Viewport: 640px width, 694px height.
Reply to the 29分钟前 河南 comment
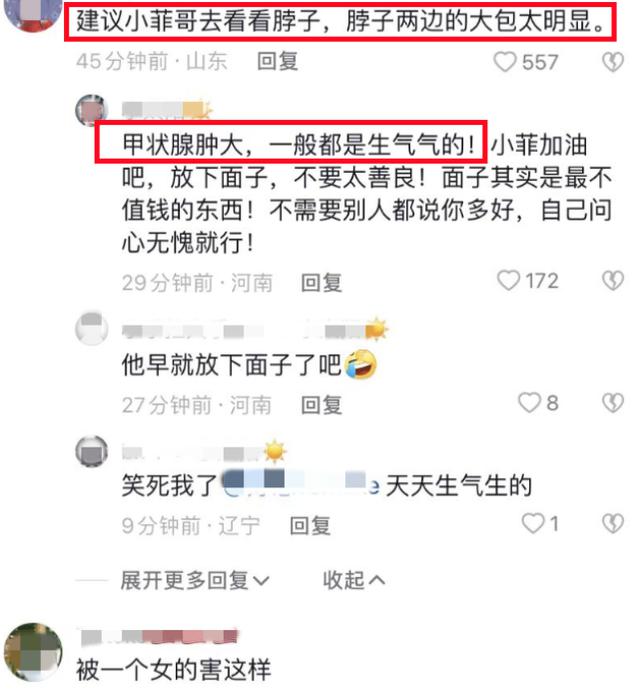click(x=321, y=282)
